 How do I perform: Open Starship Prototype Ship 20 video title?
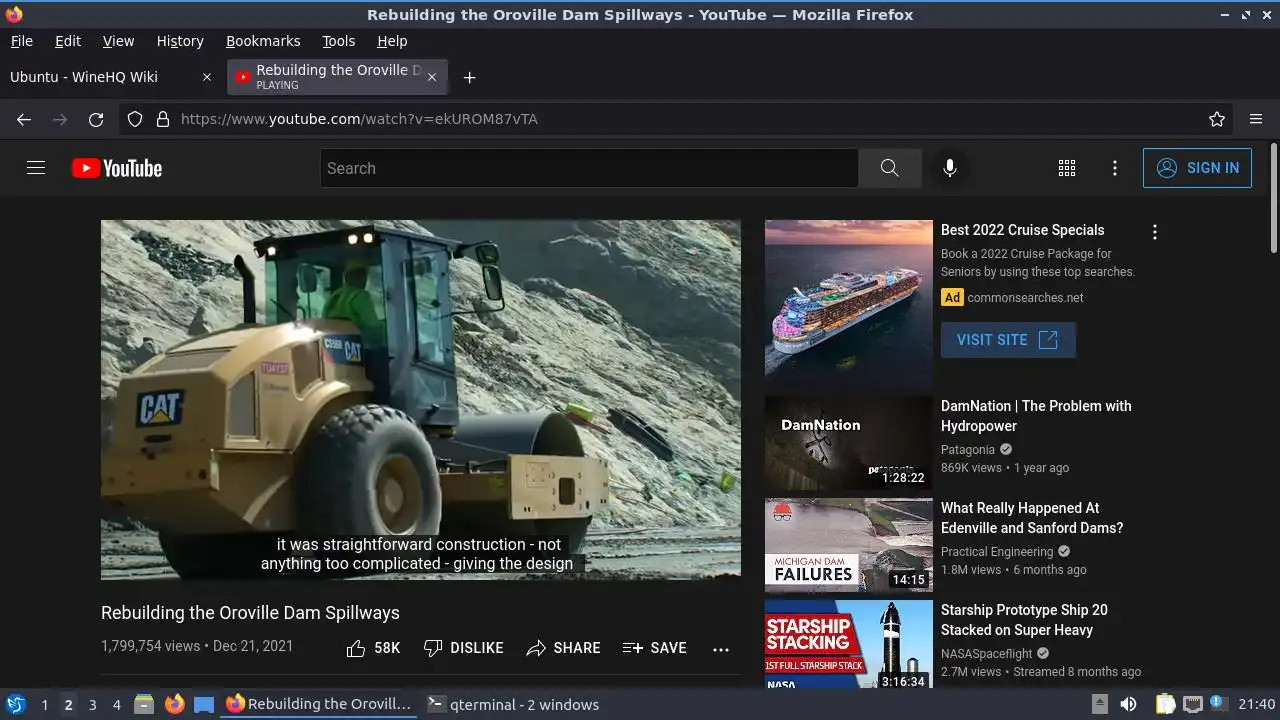click(x=1024, y=620)
